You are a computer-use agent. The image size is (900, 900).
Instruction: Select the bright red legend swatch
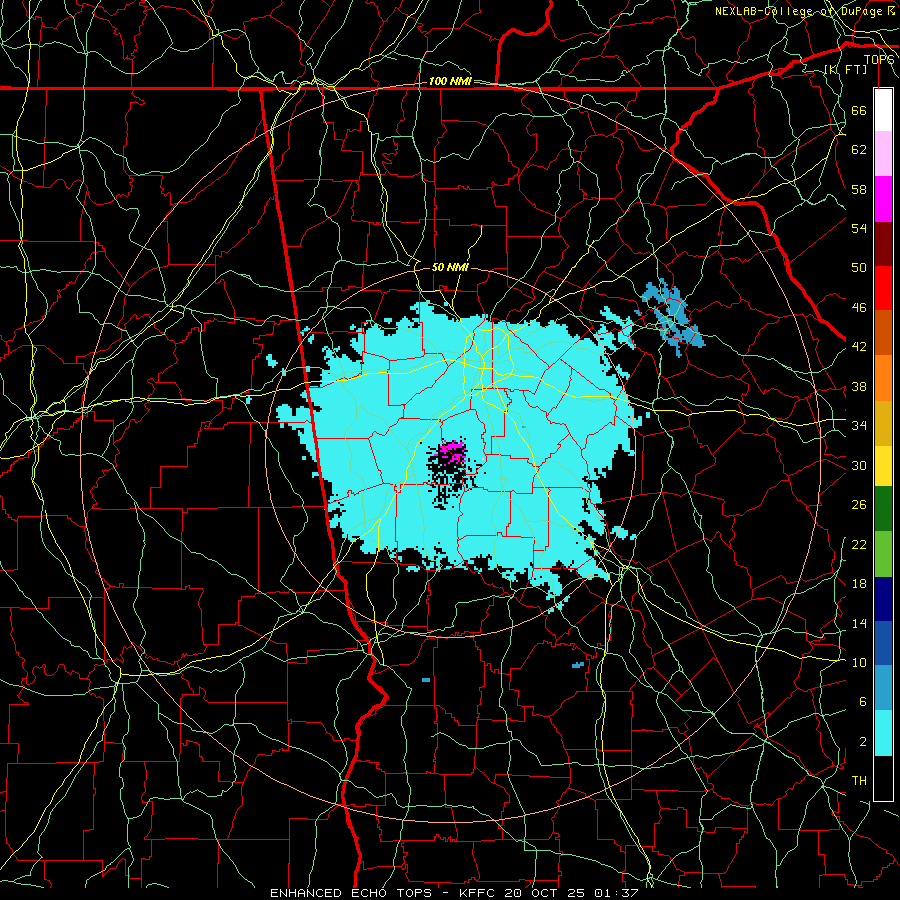(883, 288)
